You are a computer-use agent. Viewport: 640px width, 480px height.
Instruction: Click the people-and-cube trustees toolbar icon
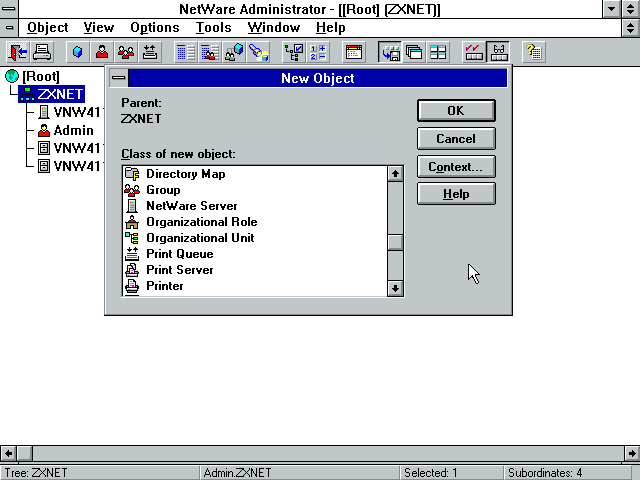(x=234, y=52)
